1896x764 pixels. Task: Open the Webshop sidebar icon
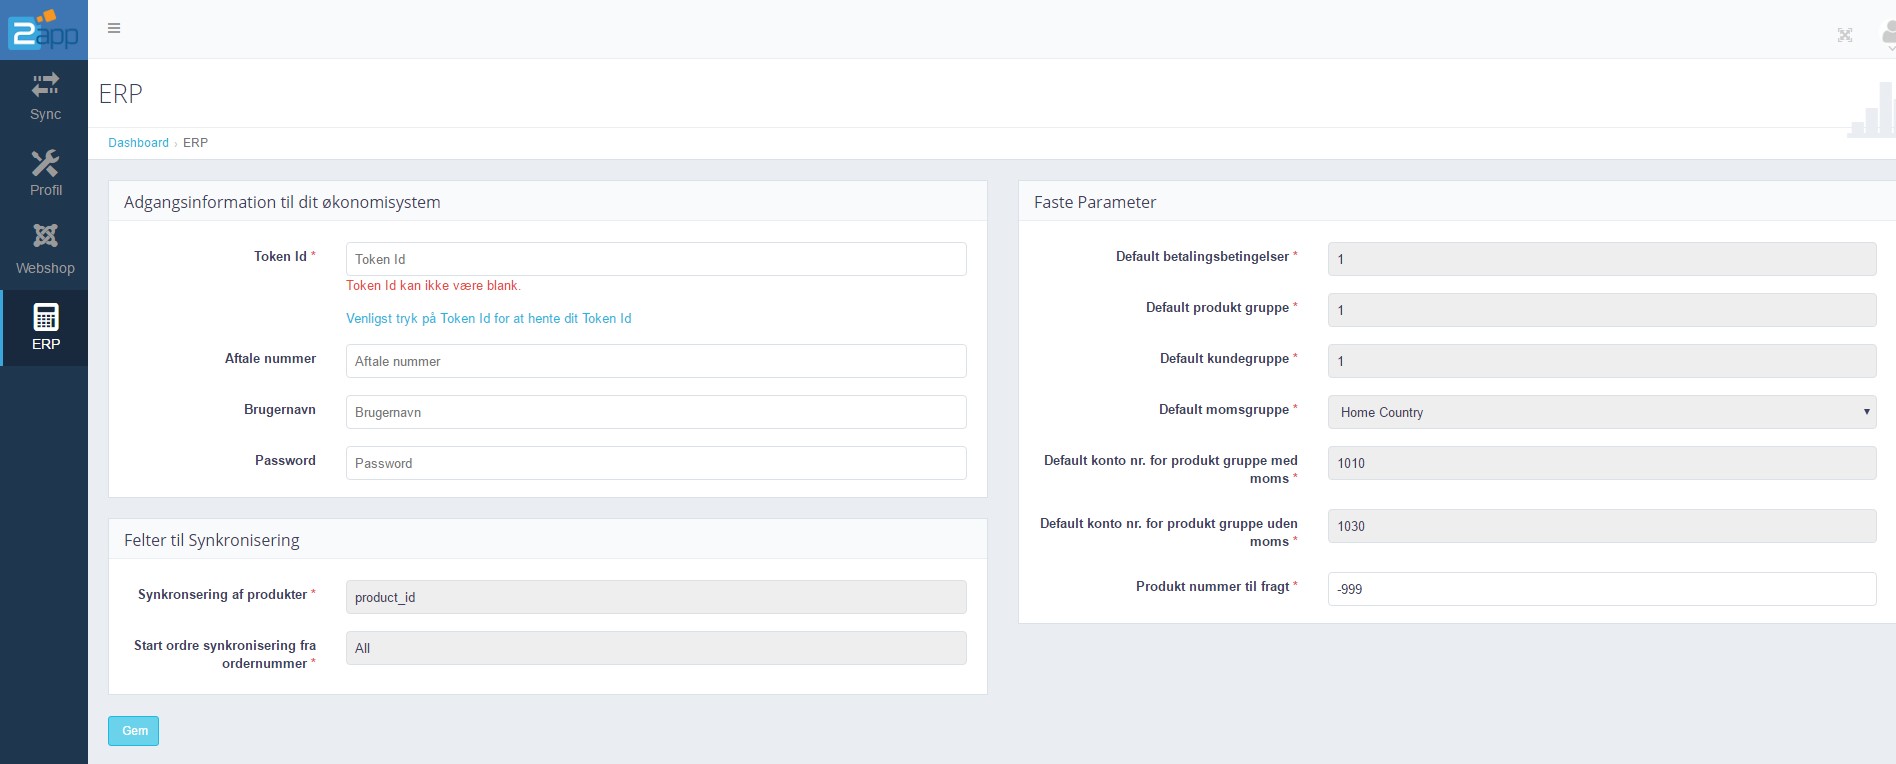45,236
